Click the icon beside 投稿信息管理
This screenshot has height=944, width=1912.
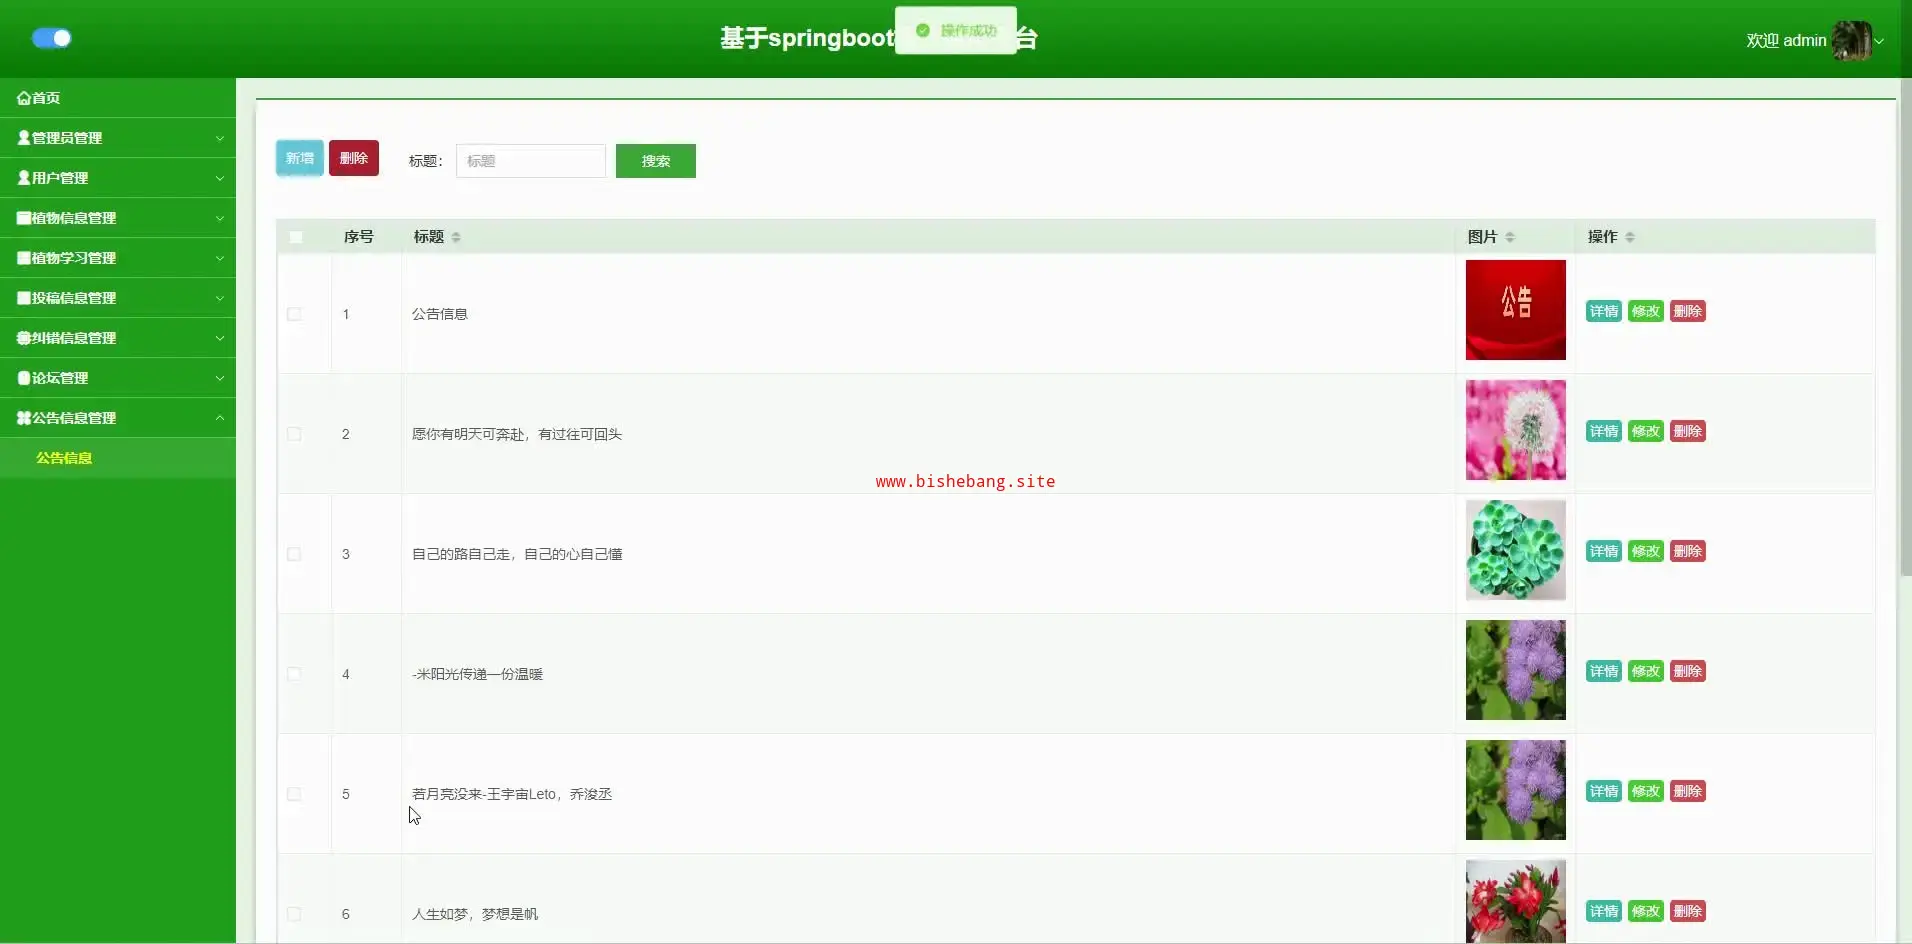click(23, 298)
